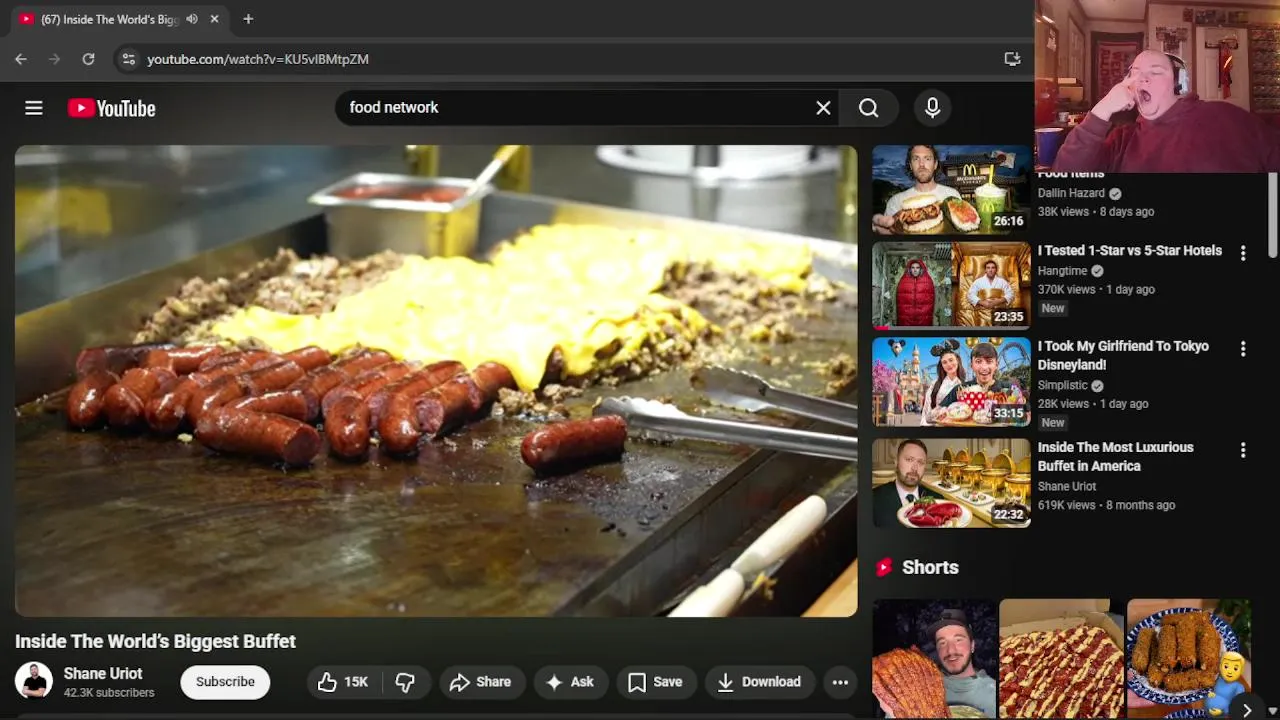This screenshot has width=1280, height=720.
Task: Open more actions three-dot menu under video
Action: (x=840, y=682)
